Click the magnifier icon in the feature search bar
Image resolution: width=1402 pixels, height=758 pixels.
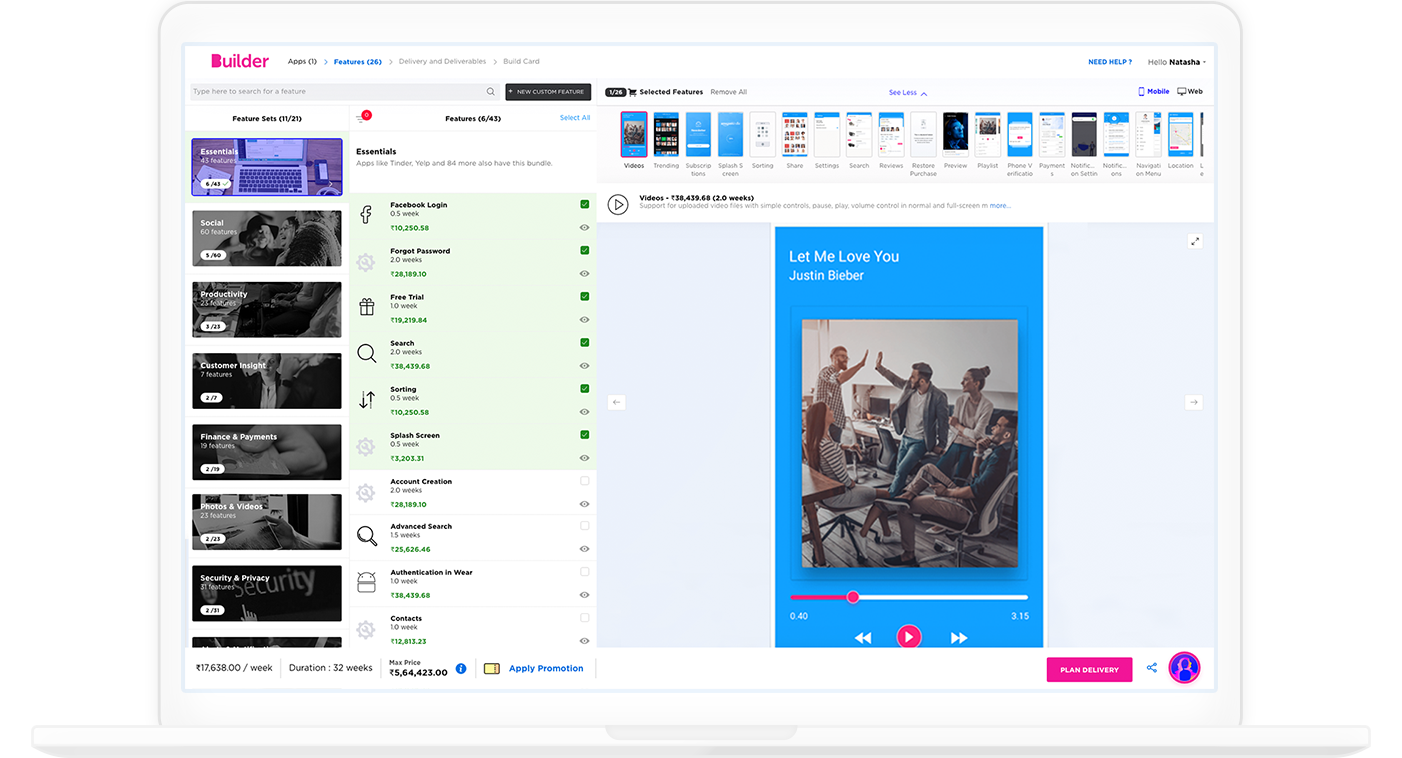490,91
